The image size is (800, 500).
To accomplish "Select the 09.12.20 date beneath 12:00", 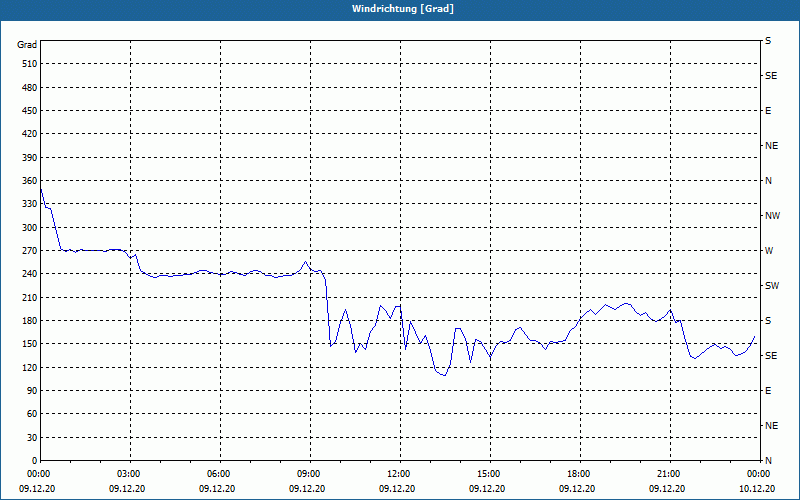I will tap(397, 488).
